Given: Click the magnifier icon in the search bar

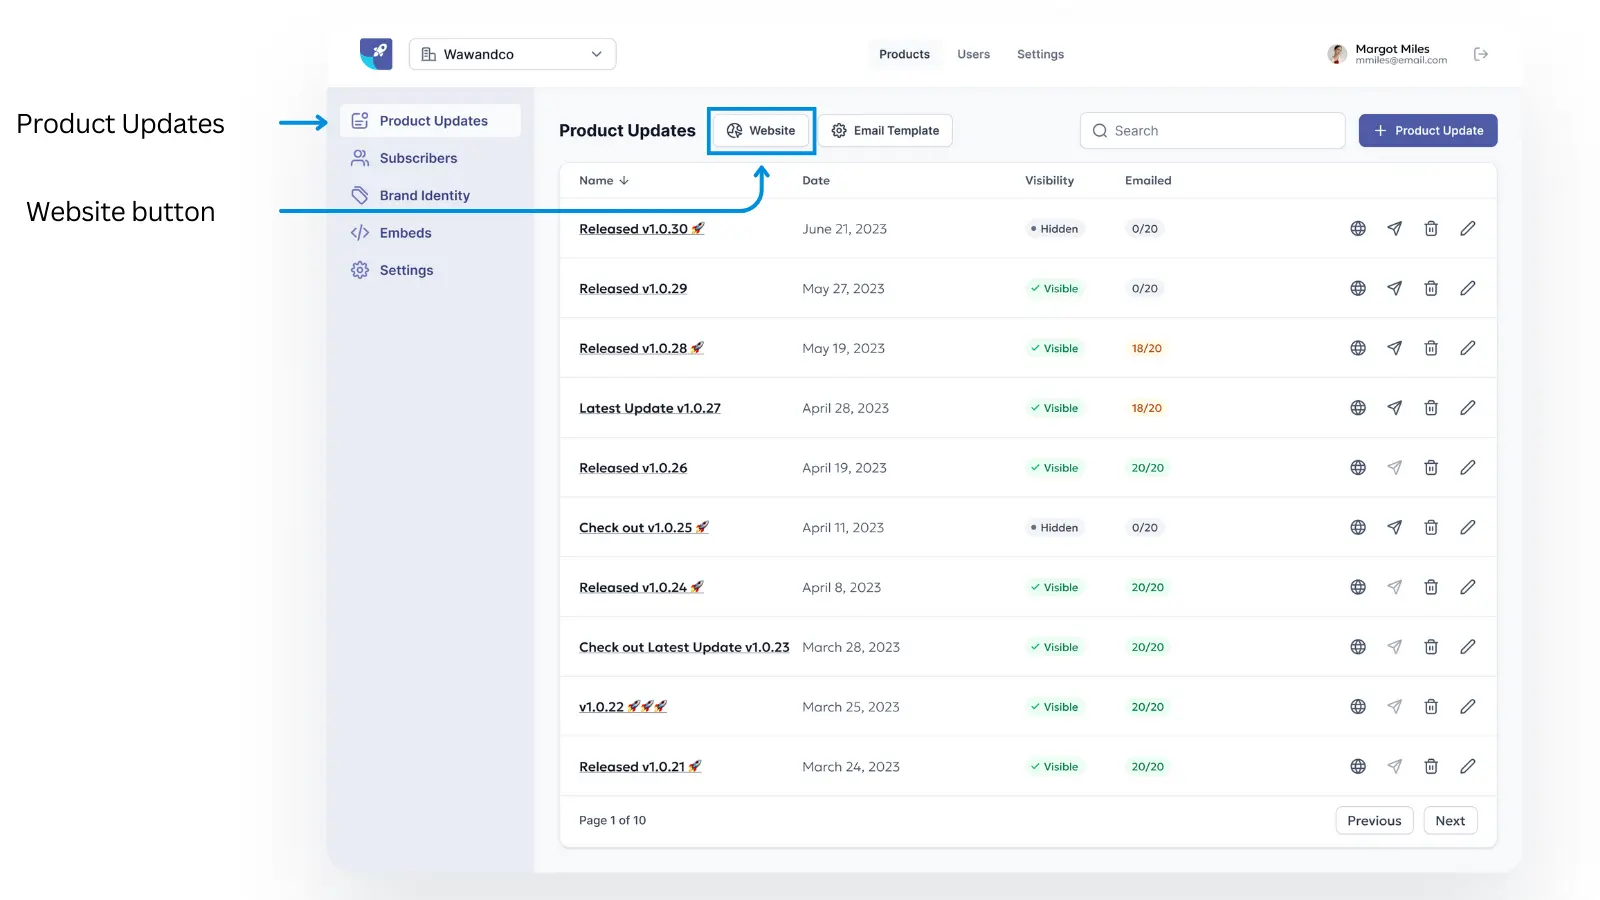Looking at the screenshot, I should pos(1099,130).
